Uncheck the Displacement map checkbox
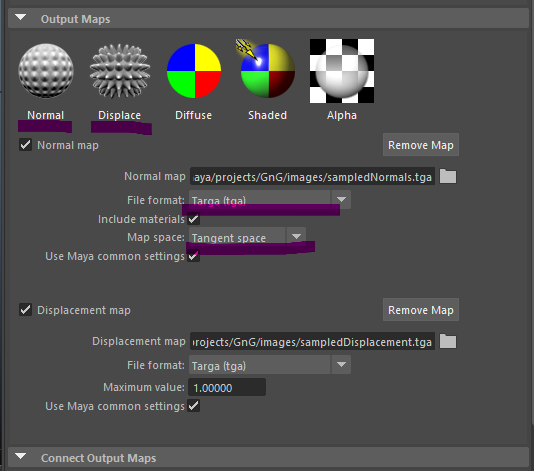534x471 pixels. click(26, 310)
